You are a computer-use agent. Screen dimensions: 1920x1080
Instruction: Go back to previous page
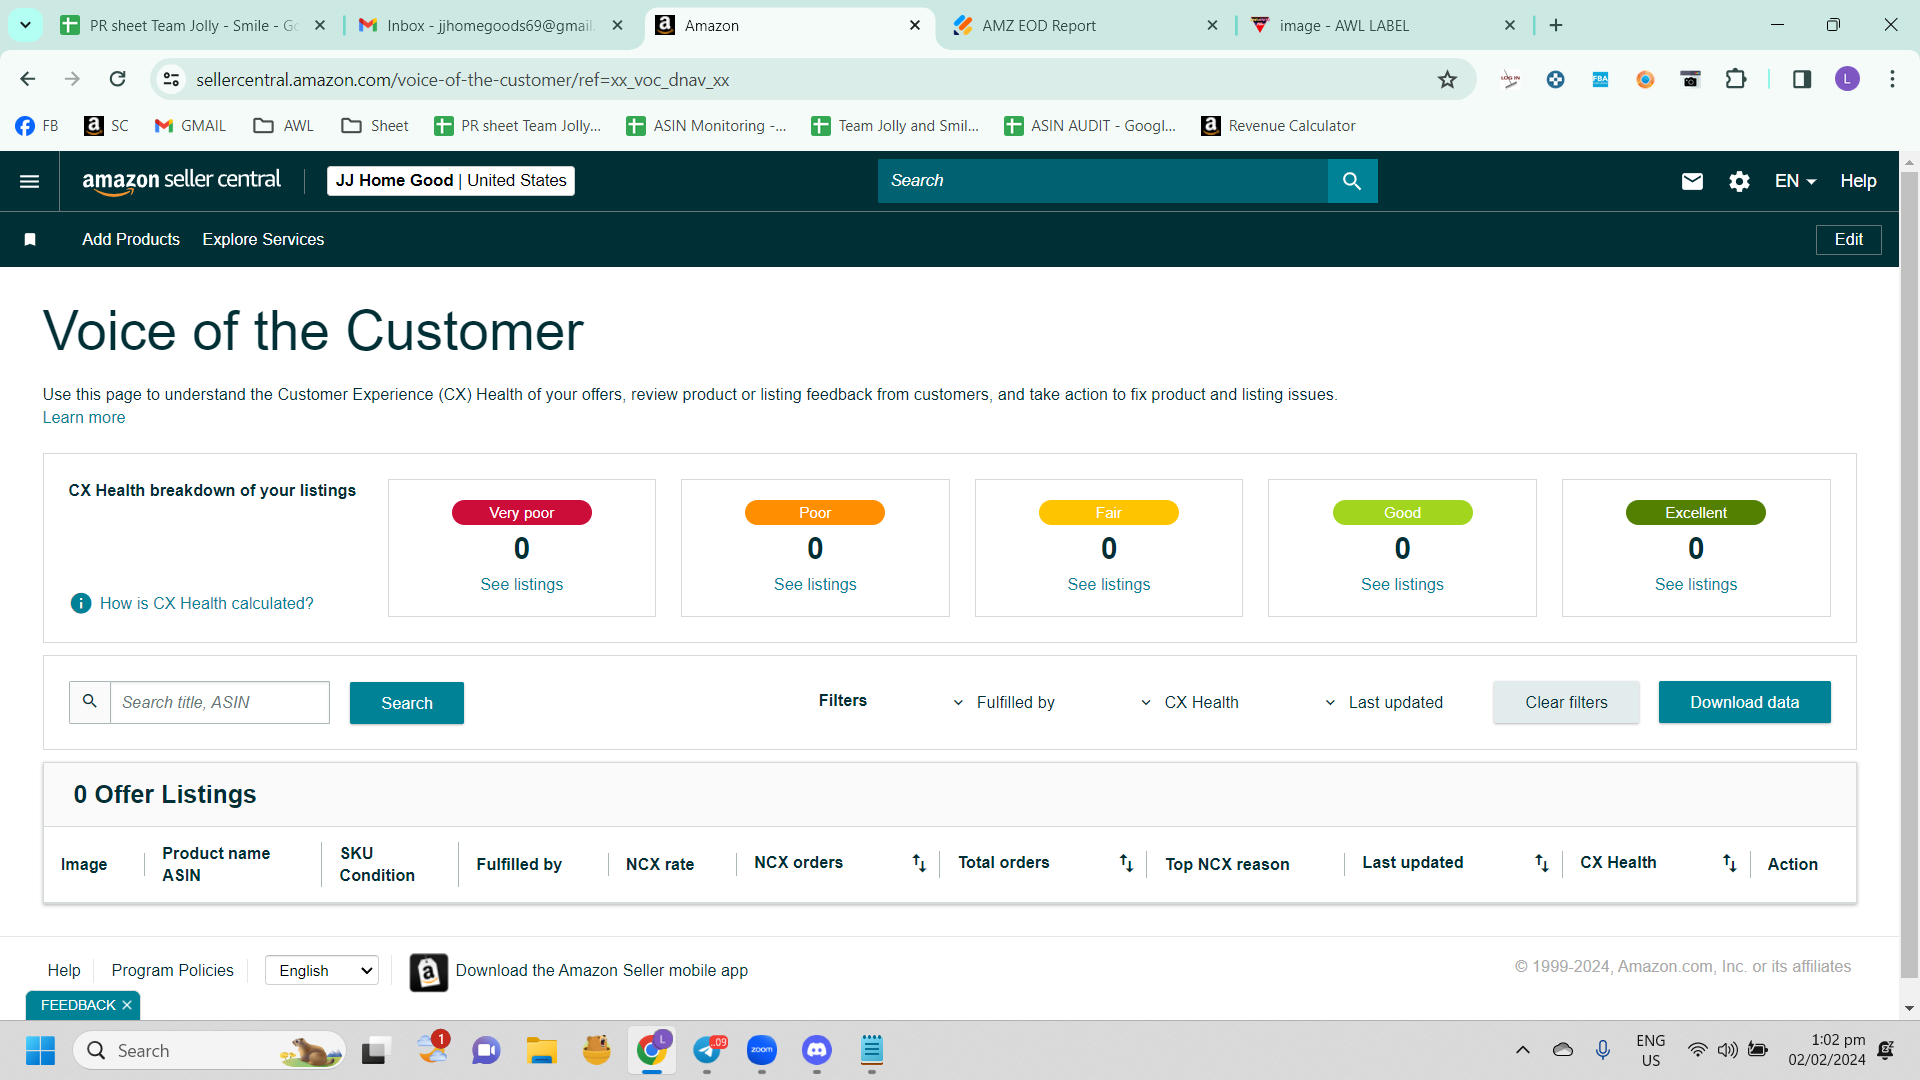click(28, 79)
